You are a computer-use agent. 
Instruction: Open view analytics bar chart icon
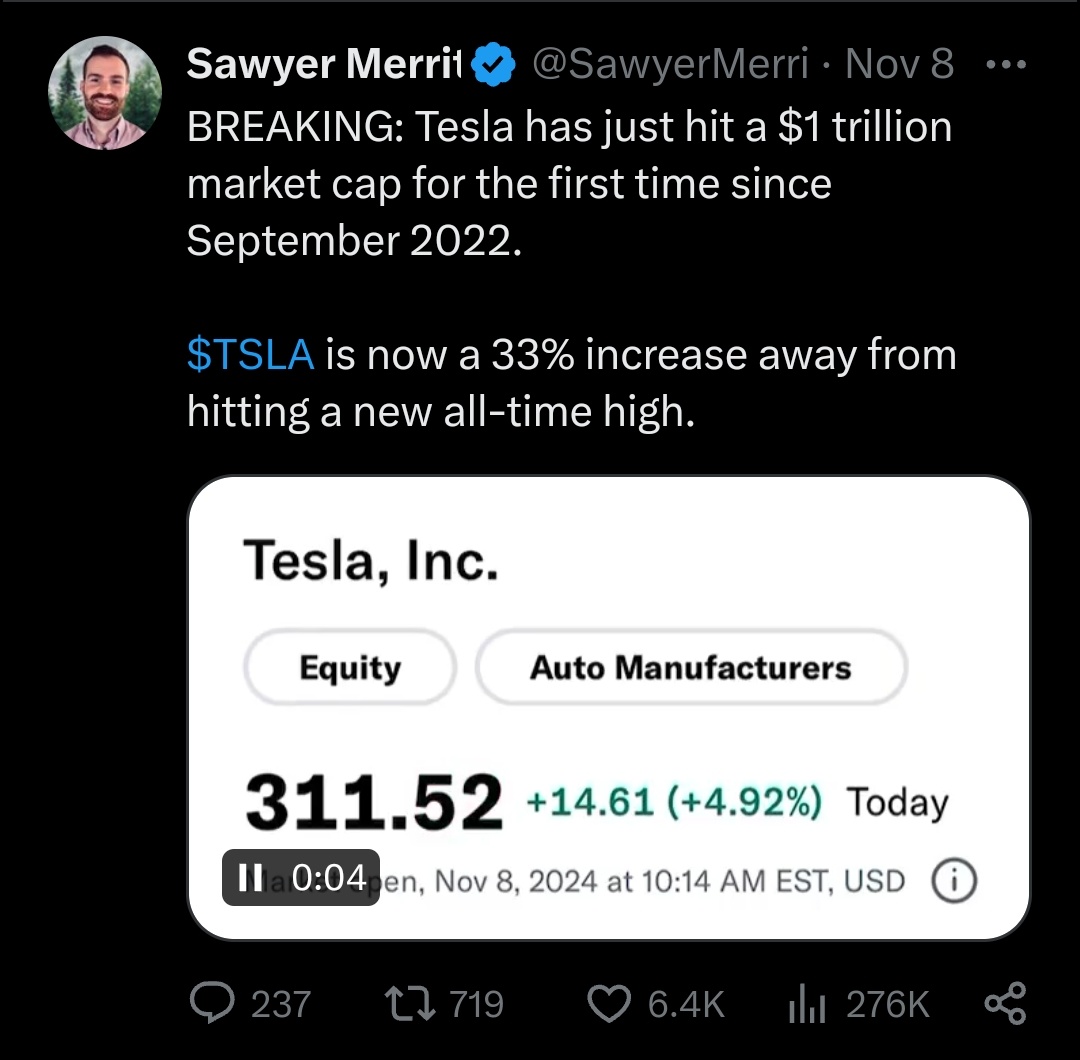(x=807, y=1004)
